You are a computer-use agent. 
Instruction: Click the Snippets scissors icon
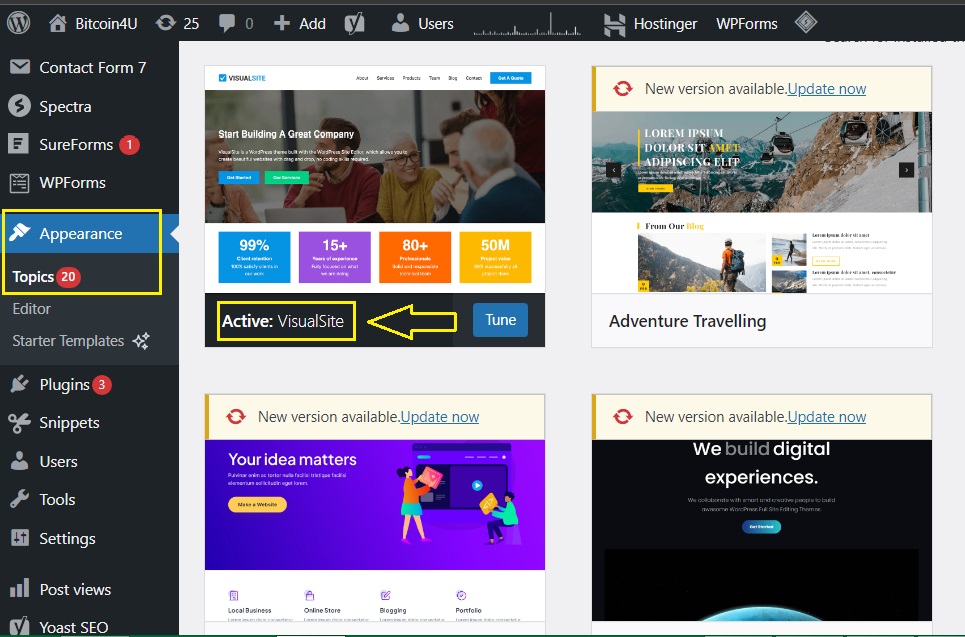(19, 423)
